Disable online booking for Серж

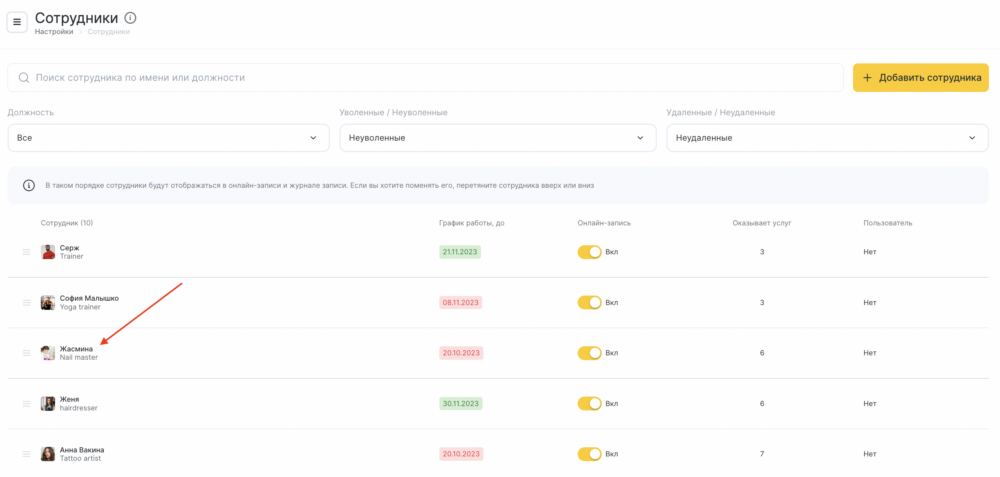pos(589,252)
